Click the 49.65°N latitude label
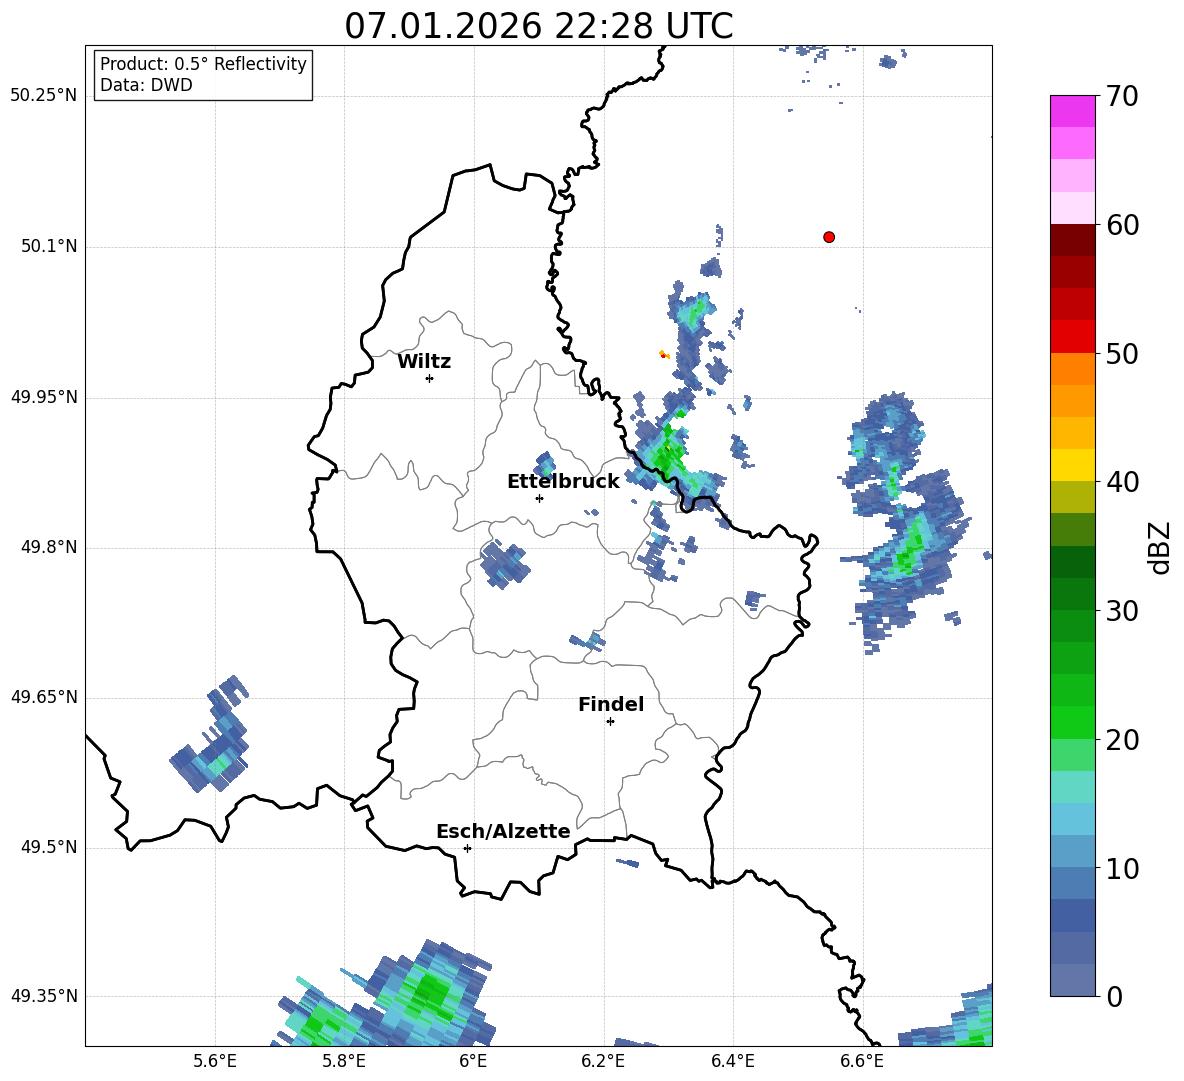The height and width of the screenshot is (1081, 1184). tap(44, 696)
